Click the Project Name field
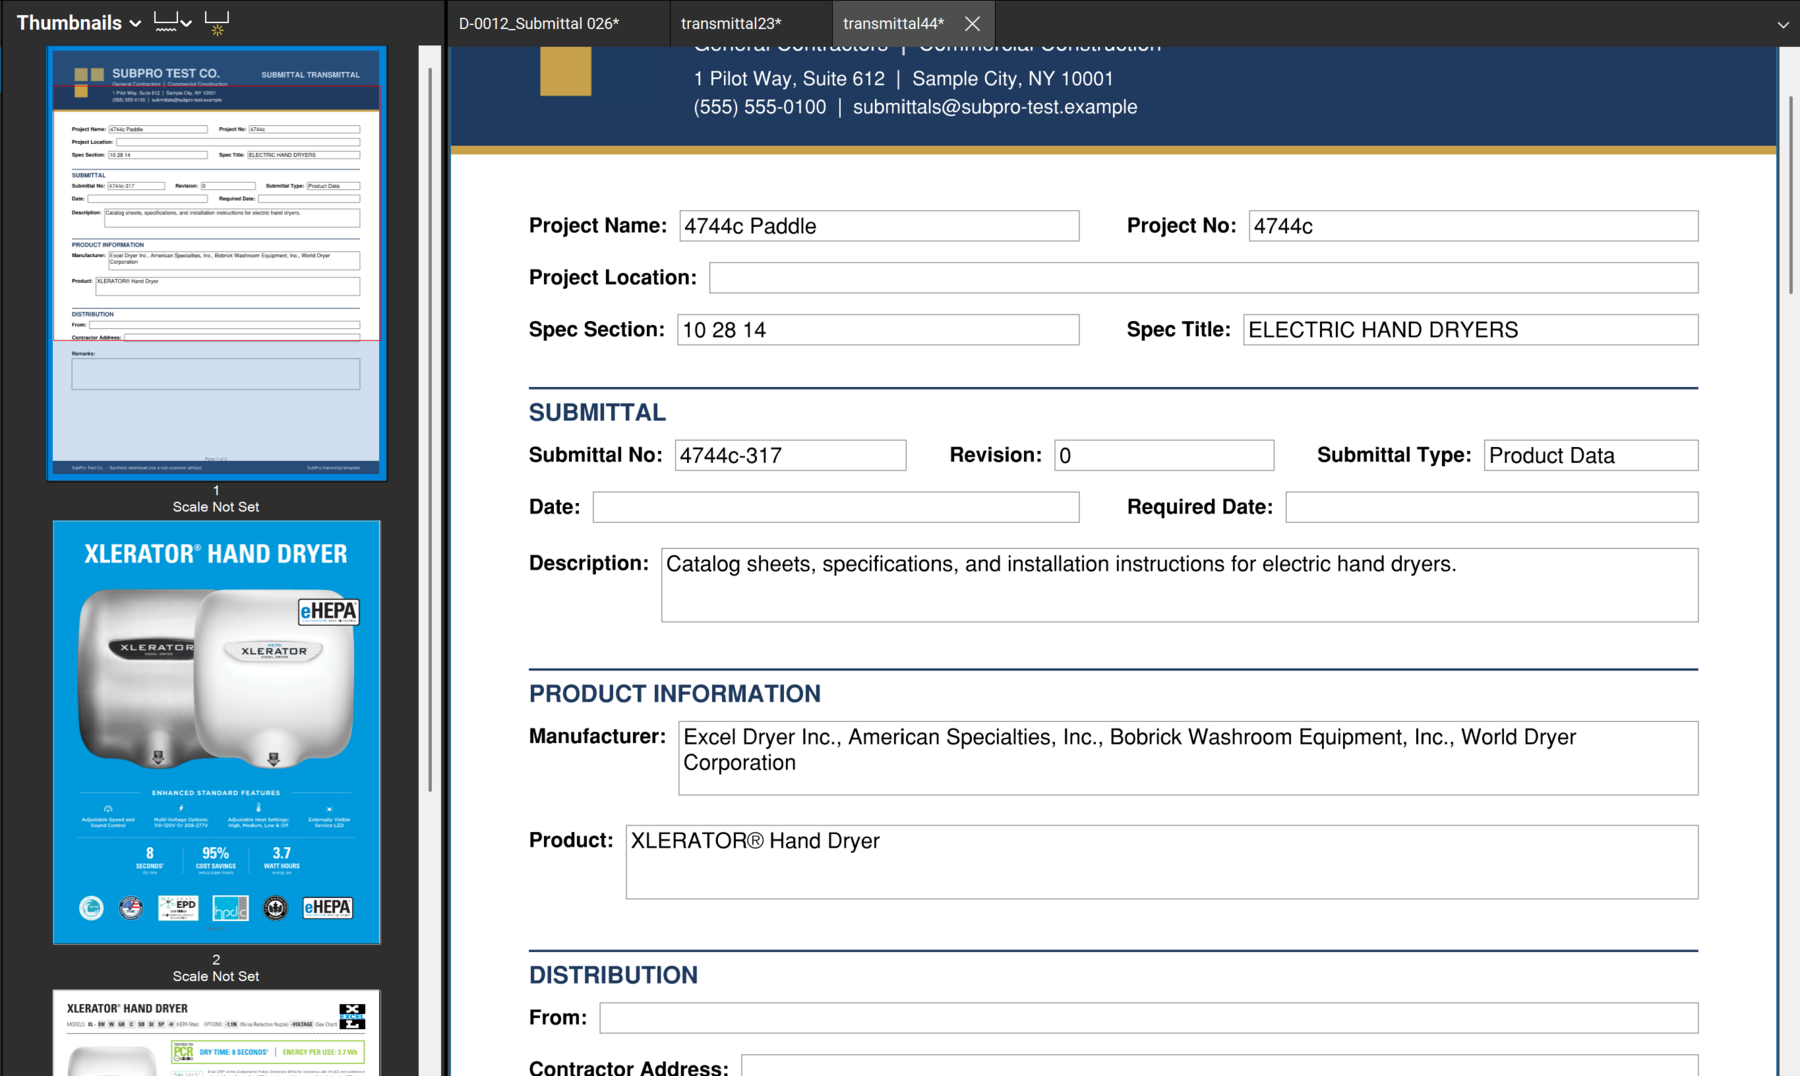 tap(879, 226)
